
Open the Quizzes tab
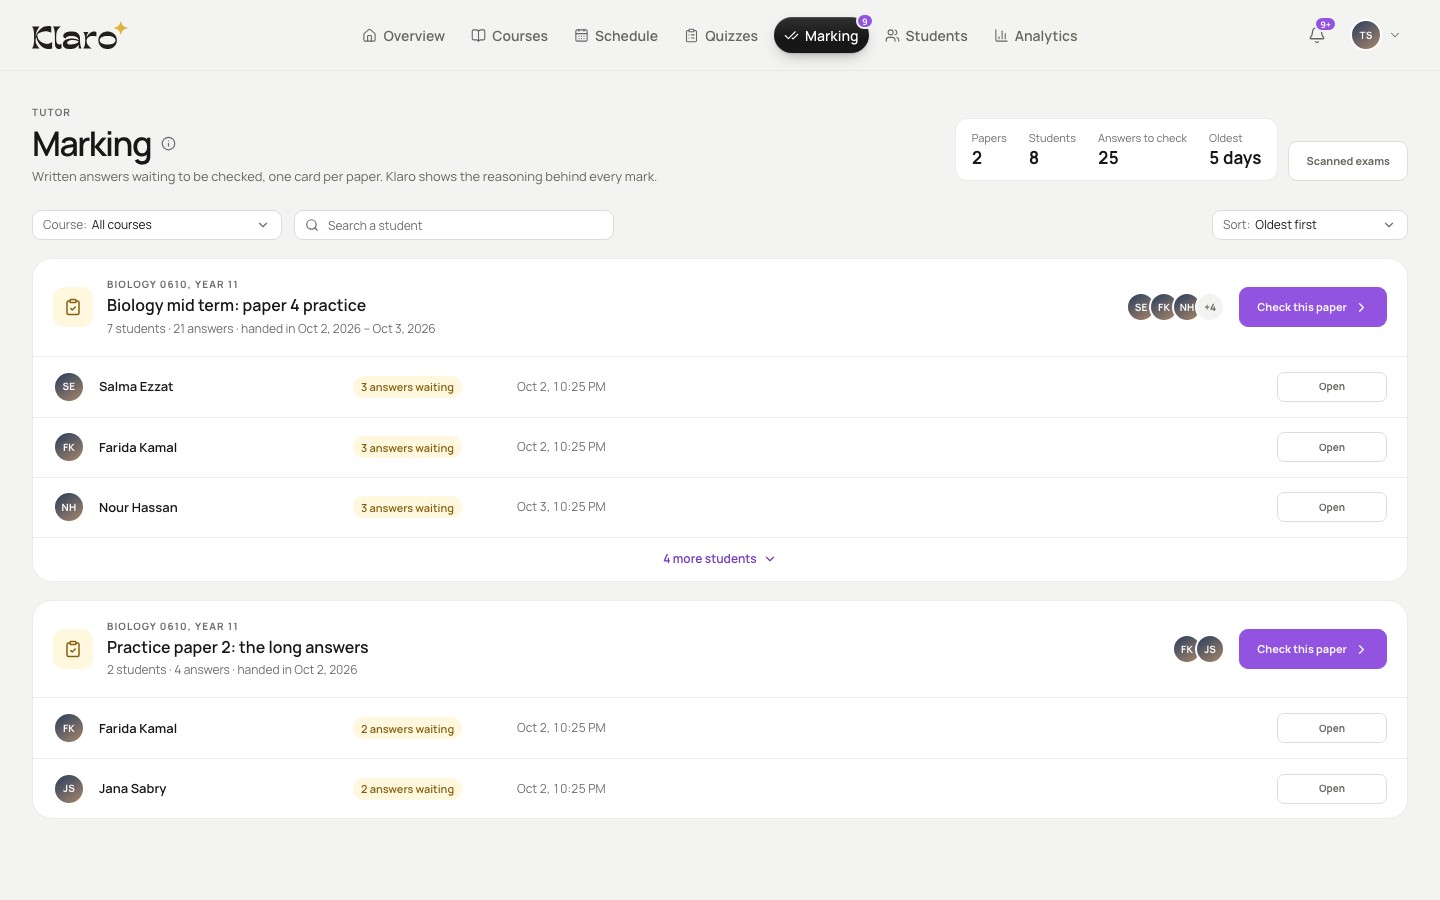coord(721,36)
